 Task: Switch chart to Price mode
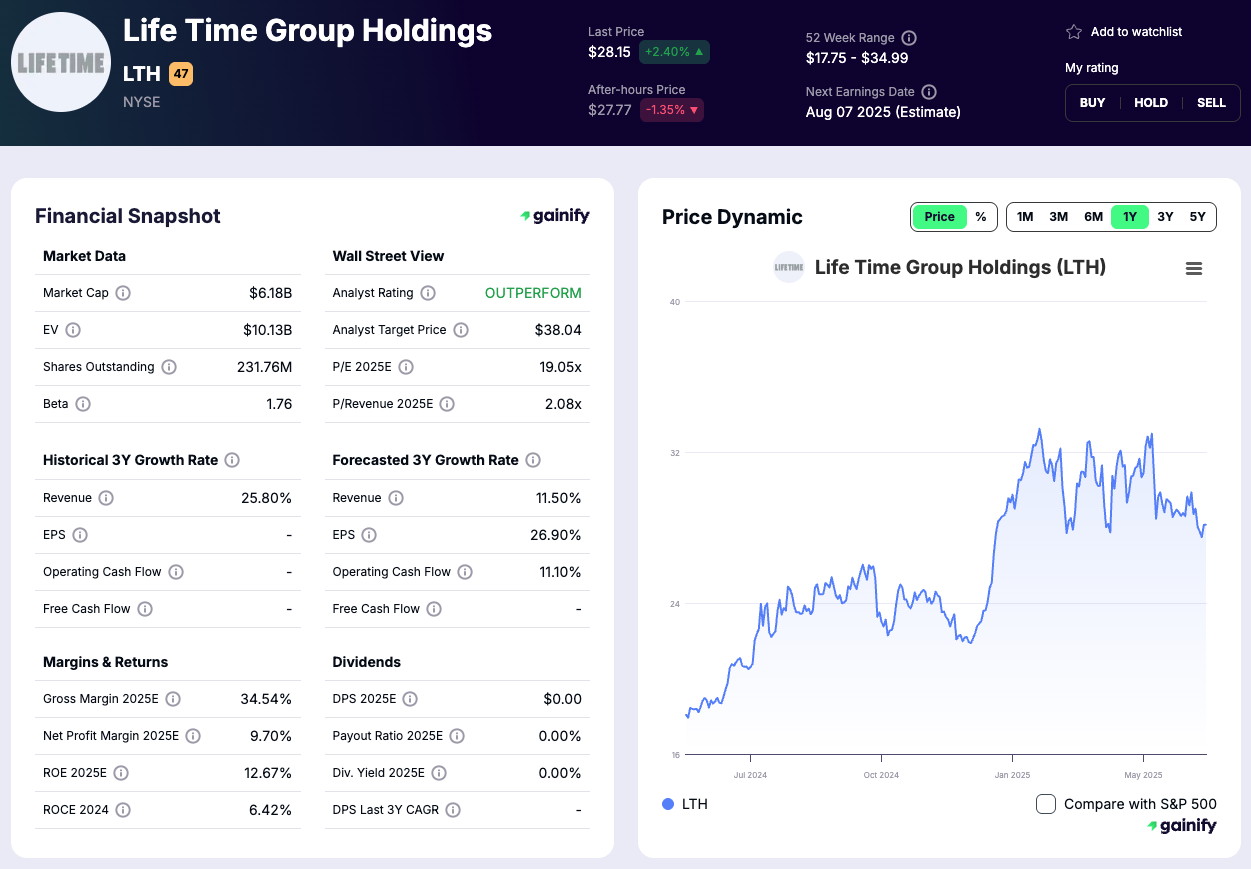[x=939, y=217]
